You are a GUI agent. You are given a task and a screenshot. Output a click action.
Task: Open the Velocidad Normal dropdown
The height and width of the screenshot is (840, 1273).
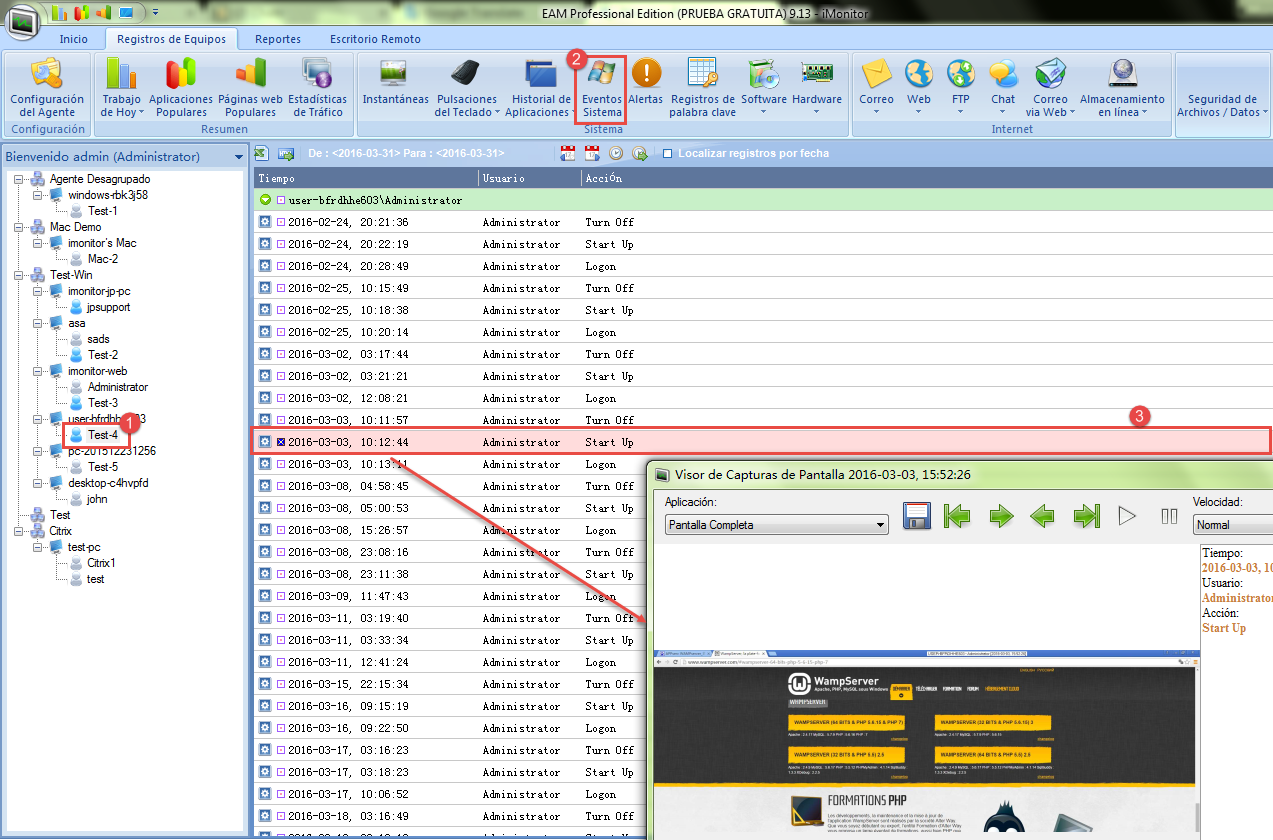click(x=1232, y=525)
